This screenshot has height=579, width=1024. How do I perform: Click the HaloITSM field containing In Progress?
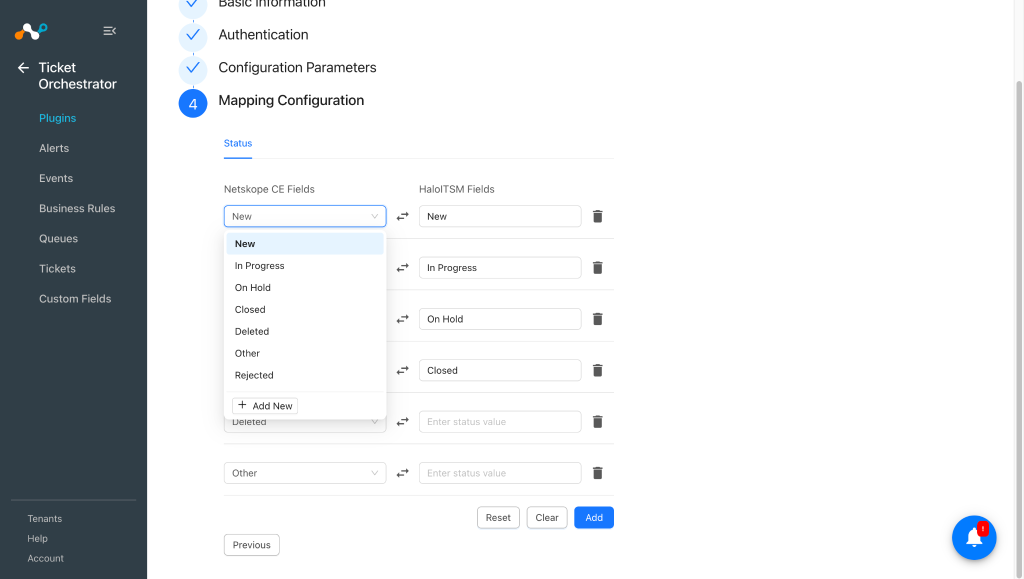(x=500, y=268)
